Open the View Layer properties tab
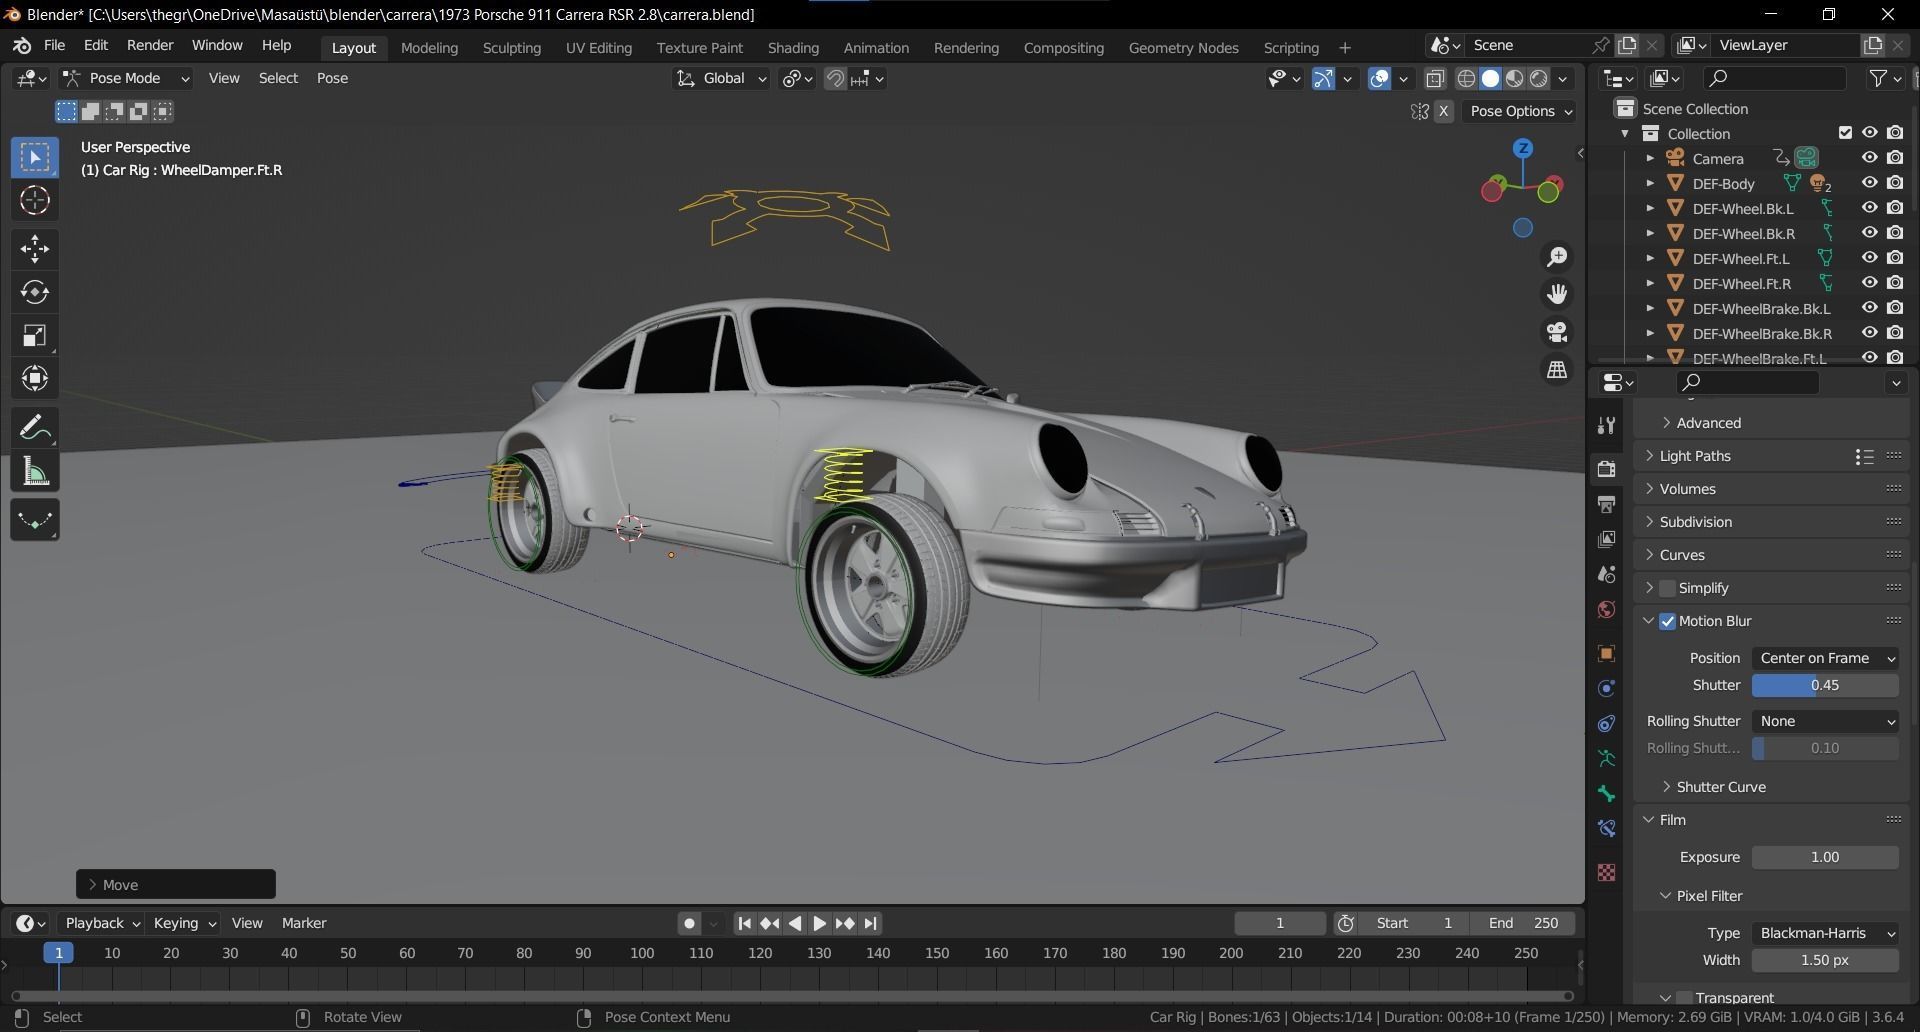The image size is (1920, 1032). pyautogui.click(x=1607, y=539)
